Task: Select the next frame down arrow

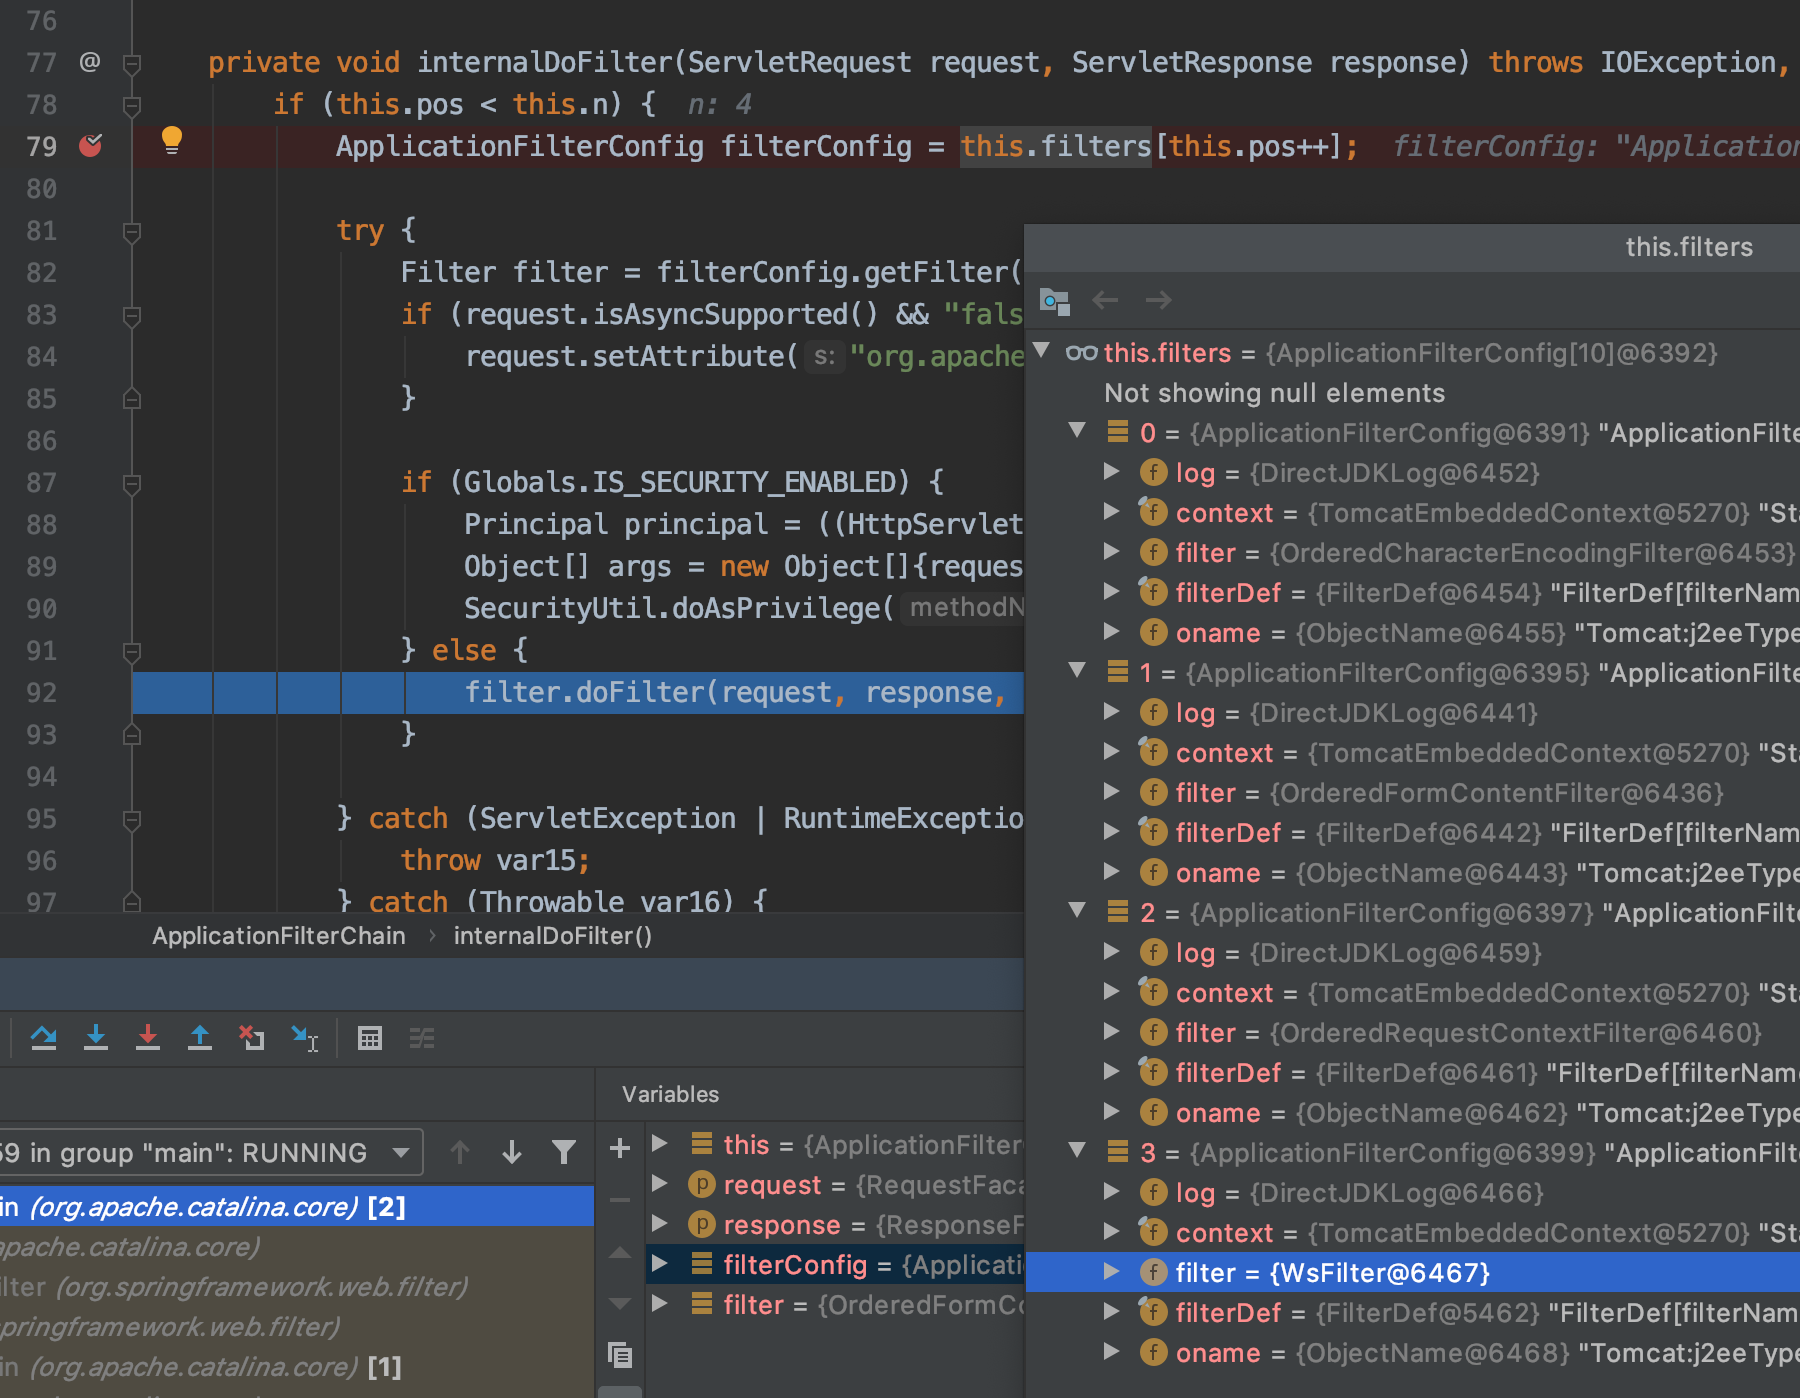Action: [512, 1152]
